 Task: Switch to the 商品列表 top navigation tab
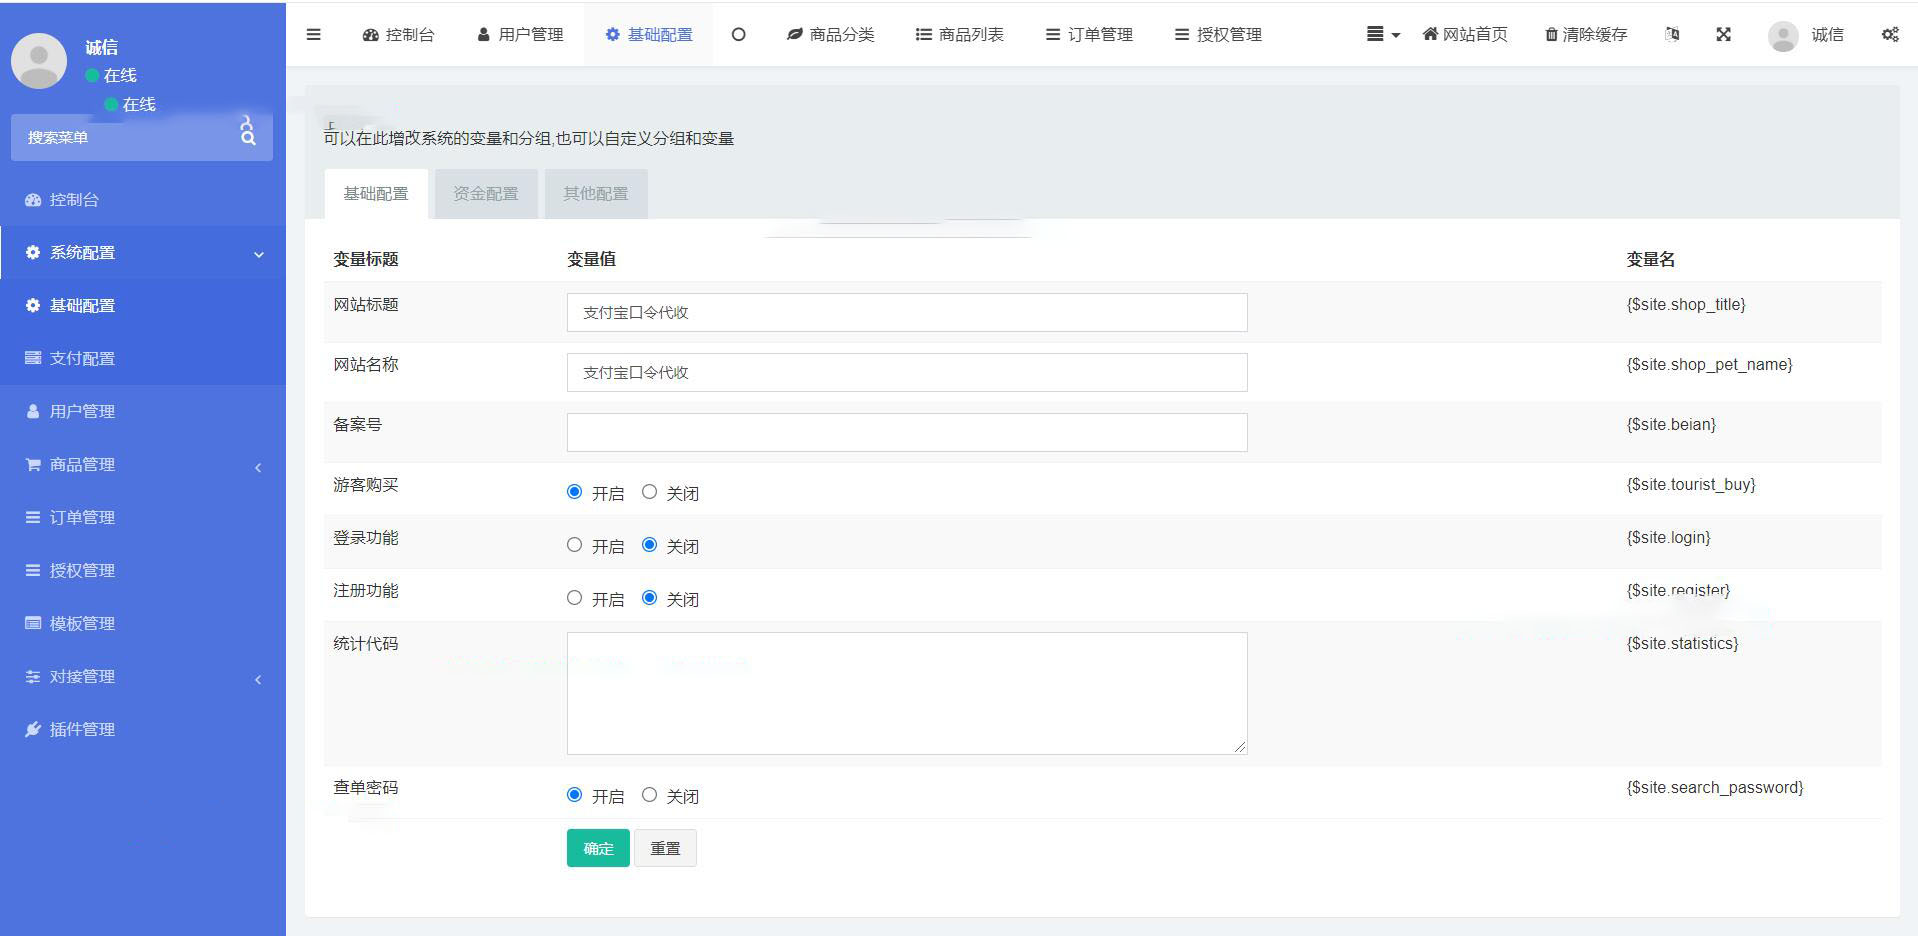[959, 34]
